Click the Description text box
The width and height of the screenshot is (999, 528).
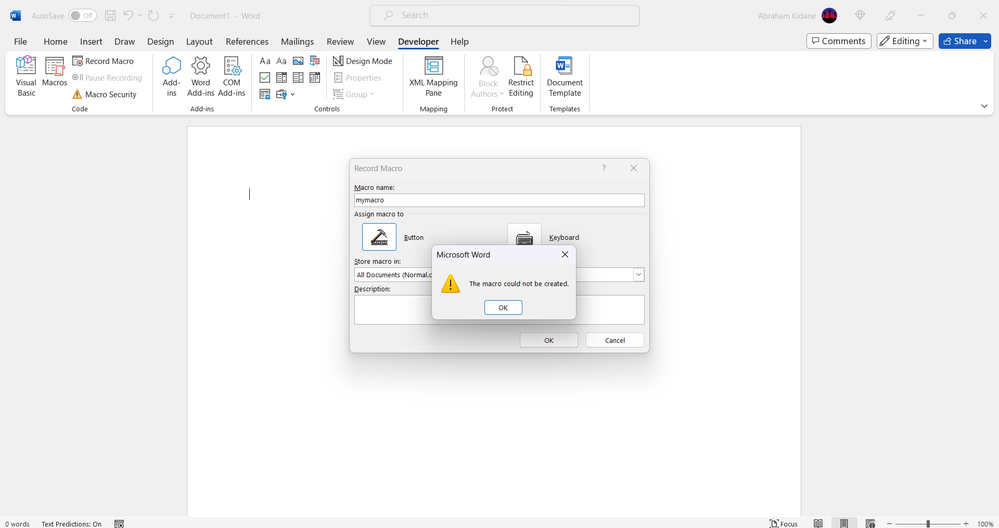(x=499, y=310)
